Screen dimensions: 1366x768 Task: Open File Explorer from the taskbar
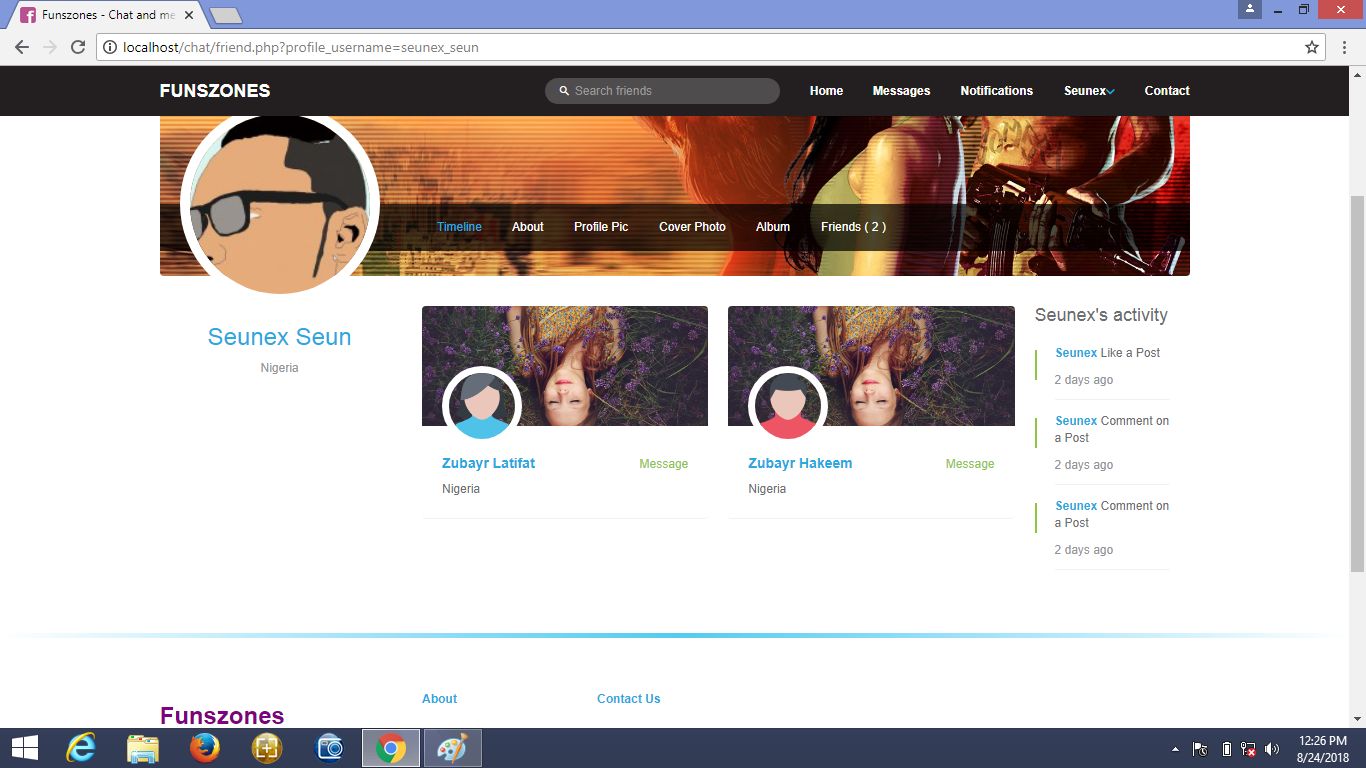(x=143, y=748)
